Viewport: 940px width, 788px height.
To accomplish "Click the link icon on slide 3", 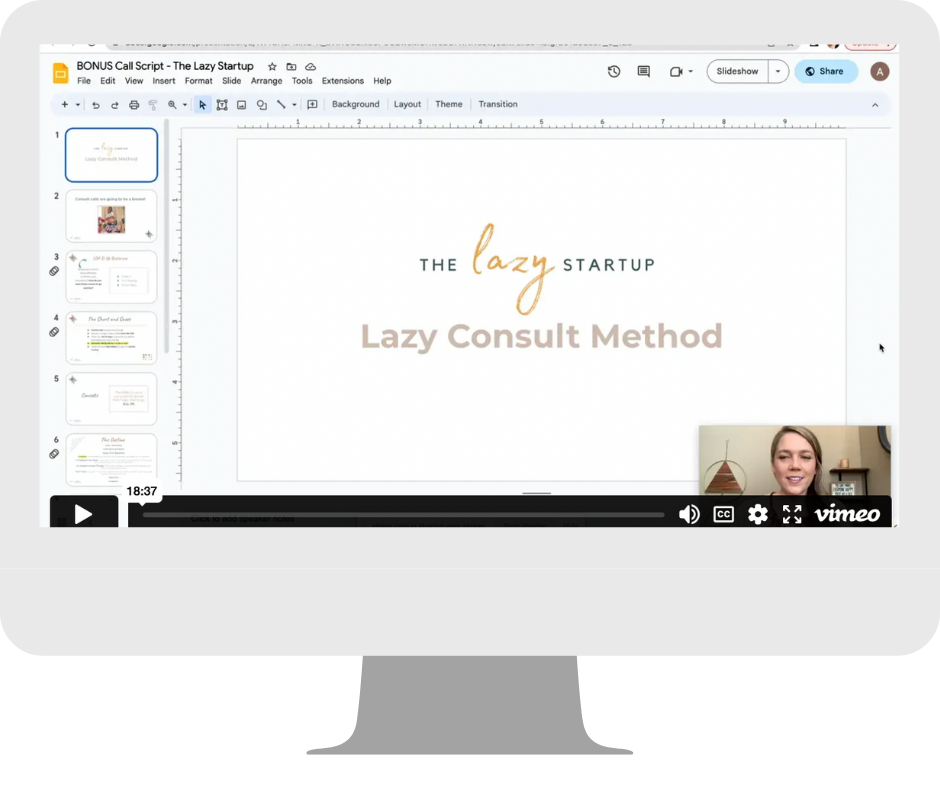I will point(54,271).
